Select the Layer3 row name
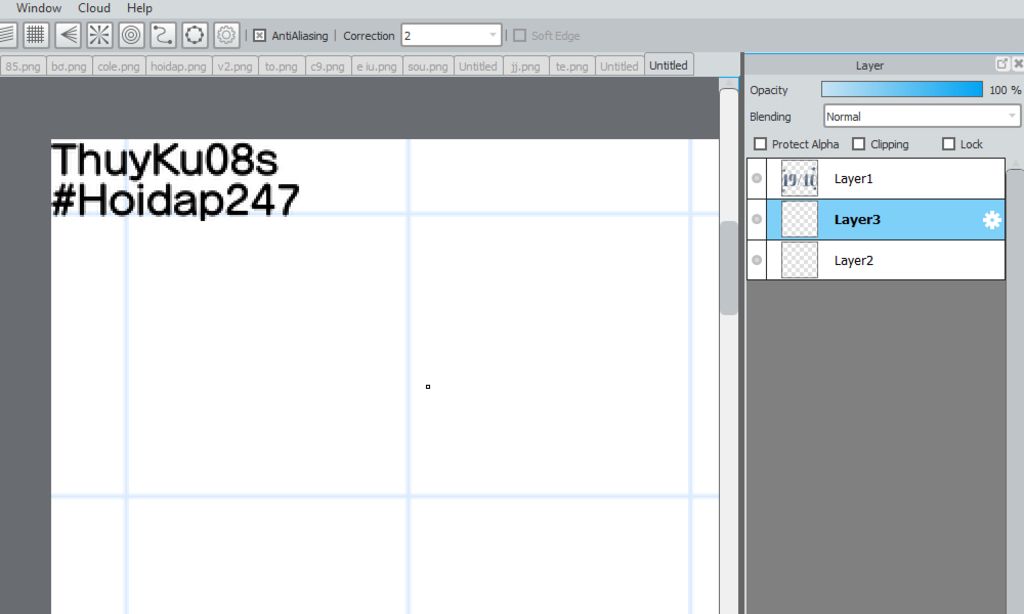Viewport: 1024px width, 614px height. tap(857, 219)
